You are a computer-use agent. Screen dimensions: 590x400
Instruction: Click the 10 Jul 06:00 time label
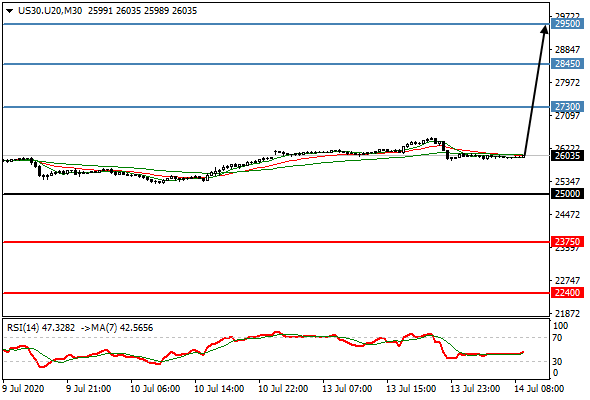155,388
